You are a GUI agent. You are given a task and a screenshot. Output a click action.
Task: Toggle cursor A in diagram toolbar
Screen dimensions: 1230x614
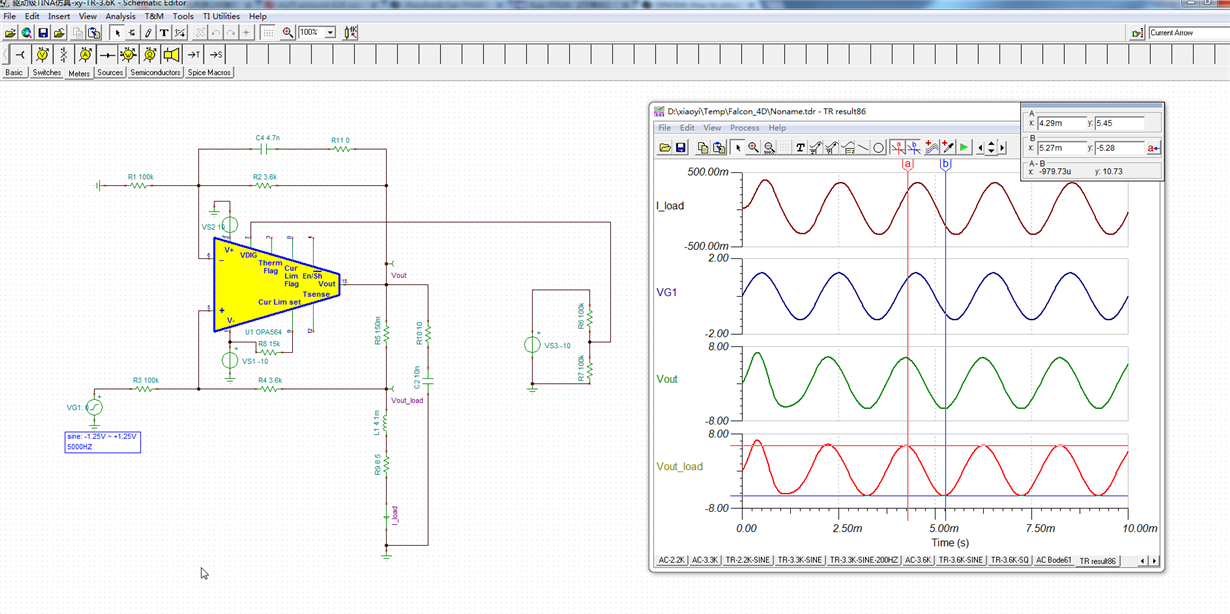(x=898, y=148)
